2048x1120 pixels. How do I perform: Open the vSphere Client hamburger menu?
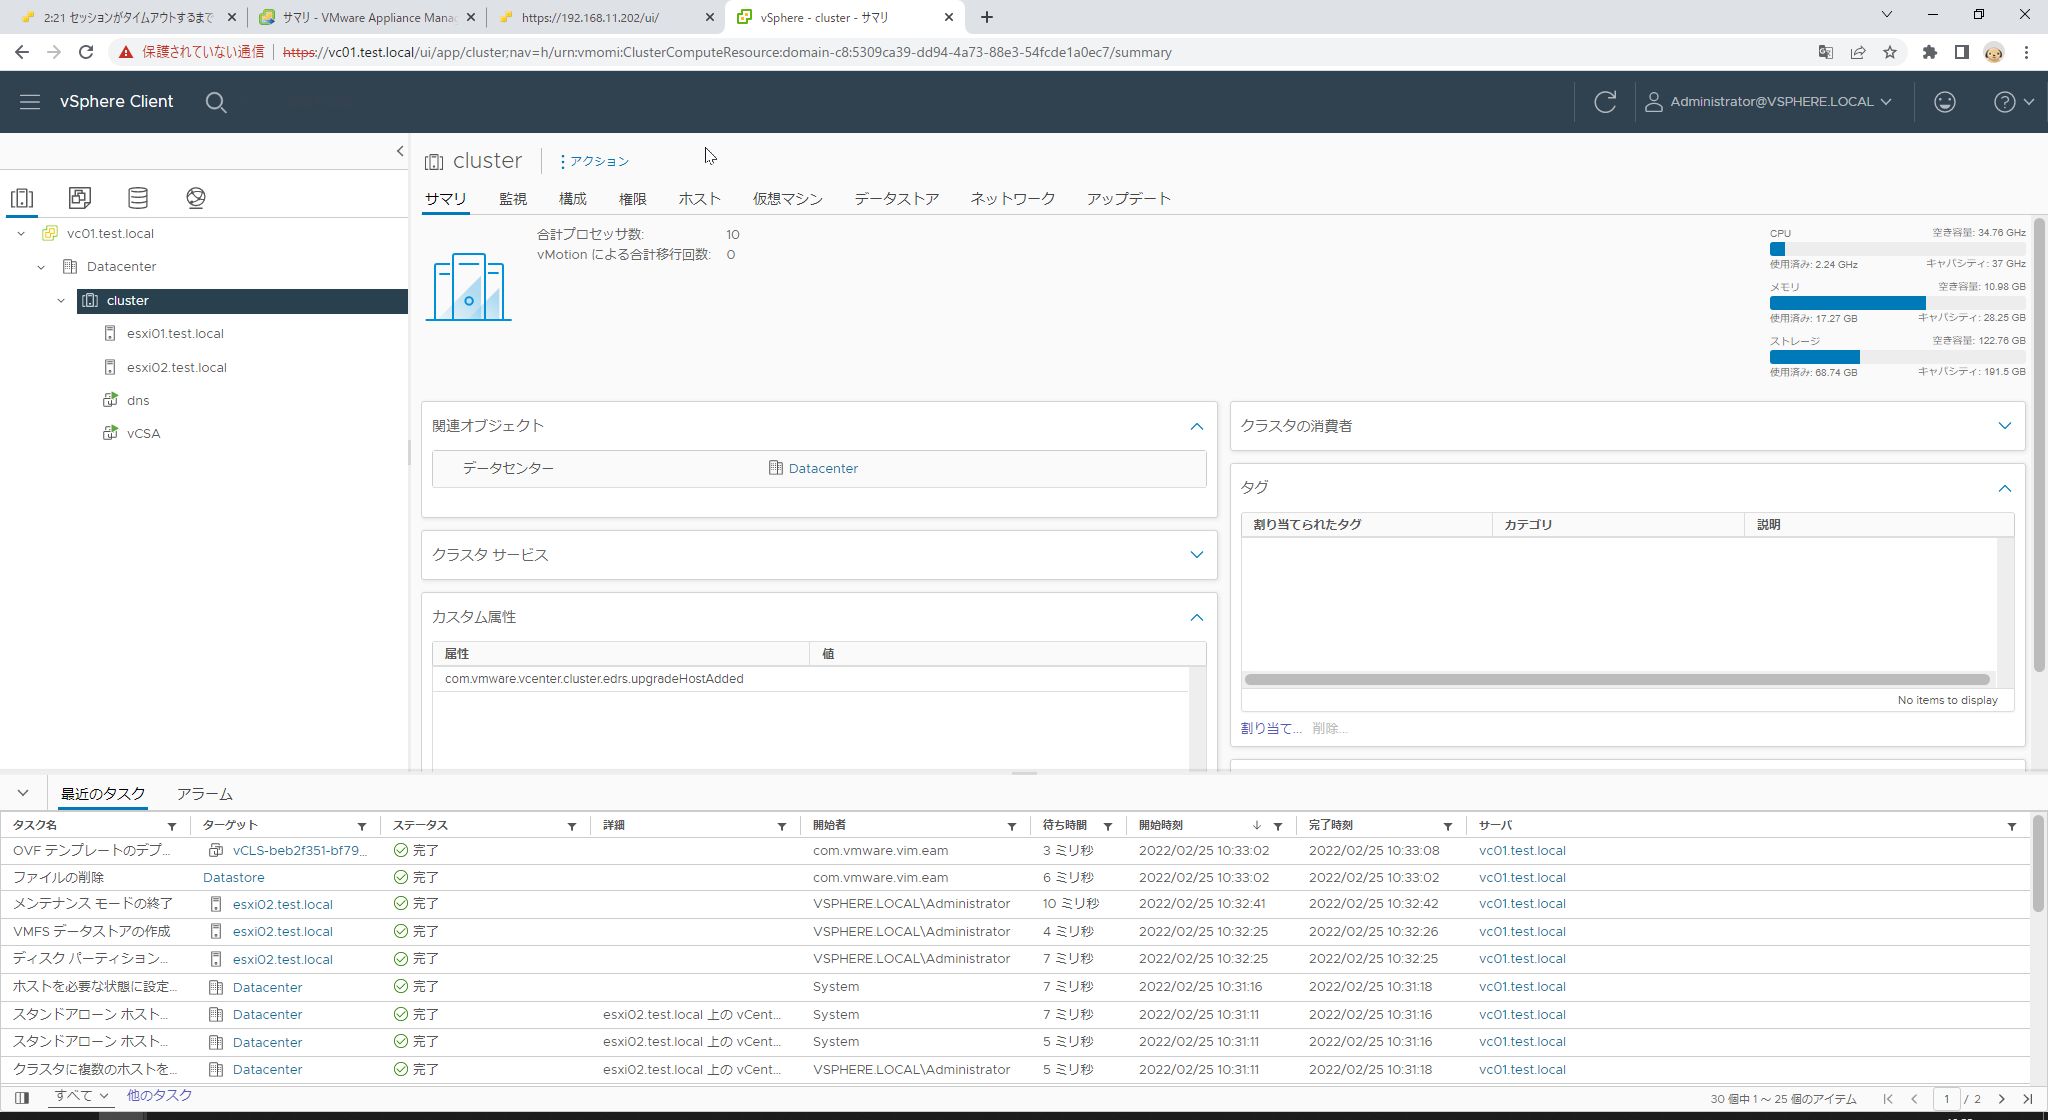29,102
